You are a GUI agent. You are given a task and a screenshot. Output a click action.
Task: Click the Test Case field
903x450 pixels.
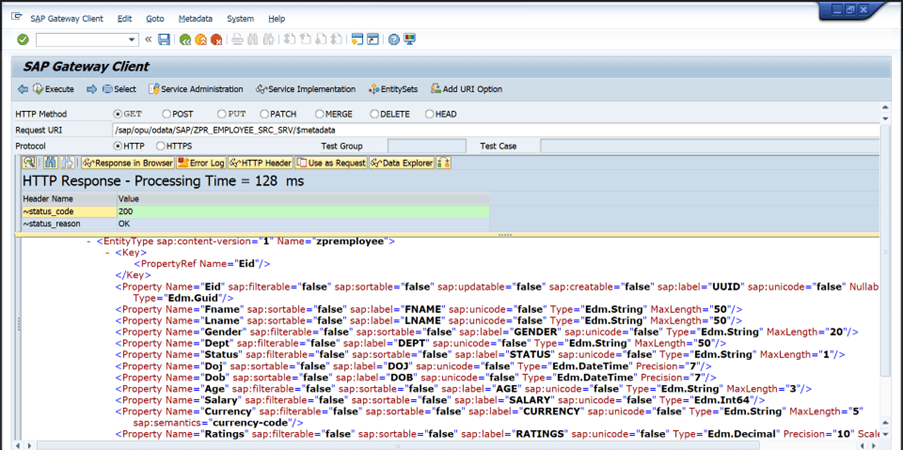click(x=710, y=146)
